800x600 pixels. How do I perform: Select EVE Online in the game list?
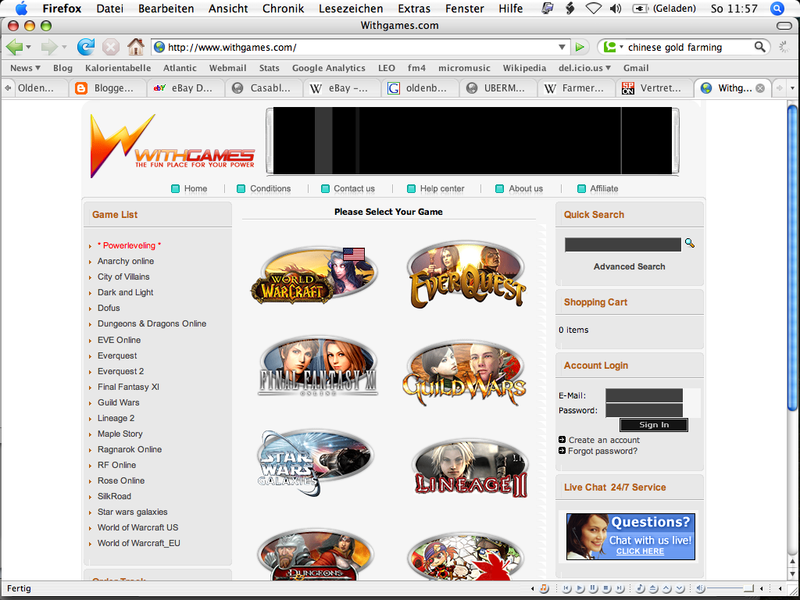[x=119, y=340]
